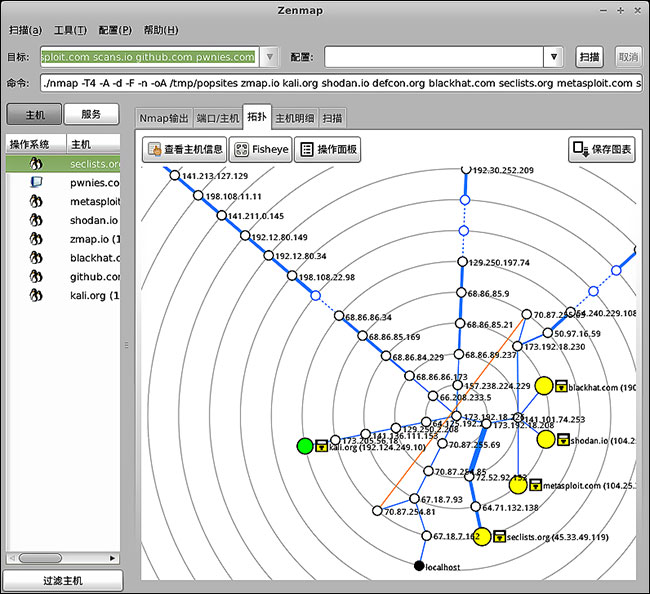Click the profile (配置) combo box field
Viewport: 650px width, 594px height.
[x=434, y=57]
